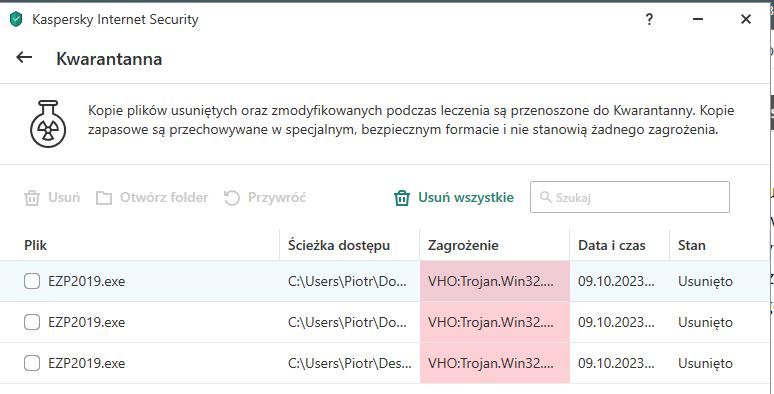This screenshot has width=774, height=394.
Task: Click the restore arrow icon of Przywróć
Action: pos(232,198)
